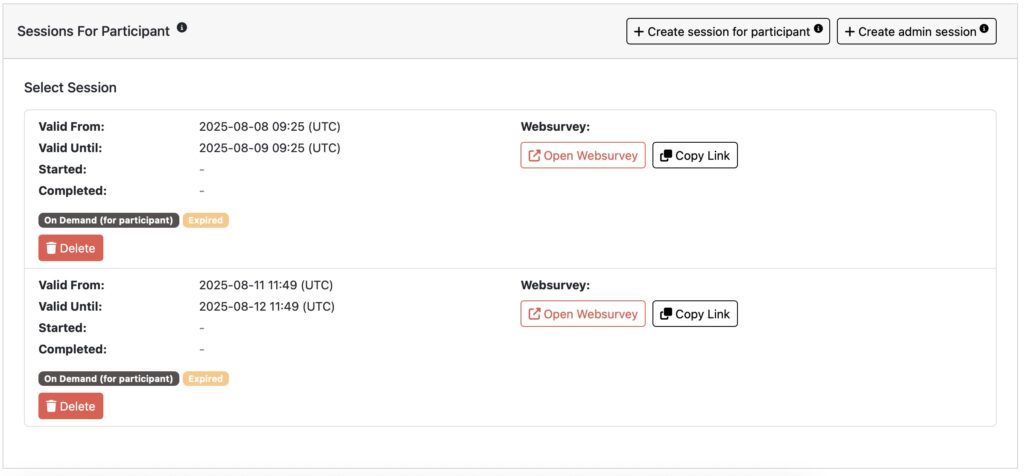The height and width of the screenshot is (476, 1024).
Task: Delete the session valid from 2025-08-11
Action: 71,406
